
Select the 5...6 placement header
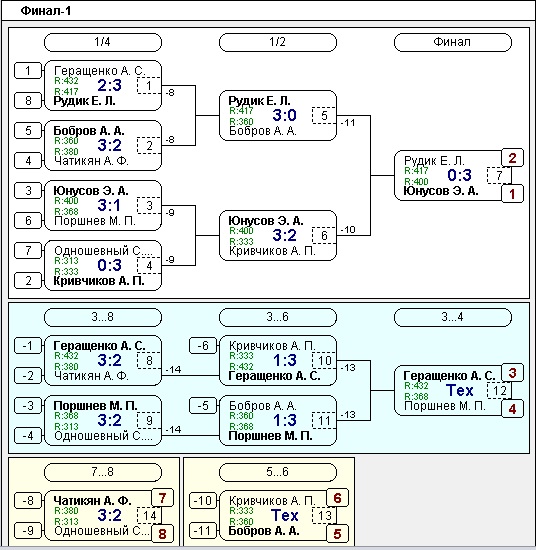coord(278,472)
